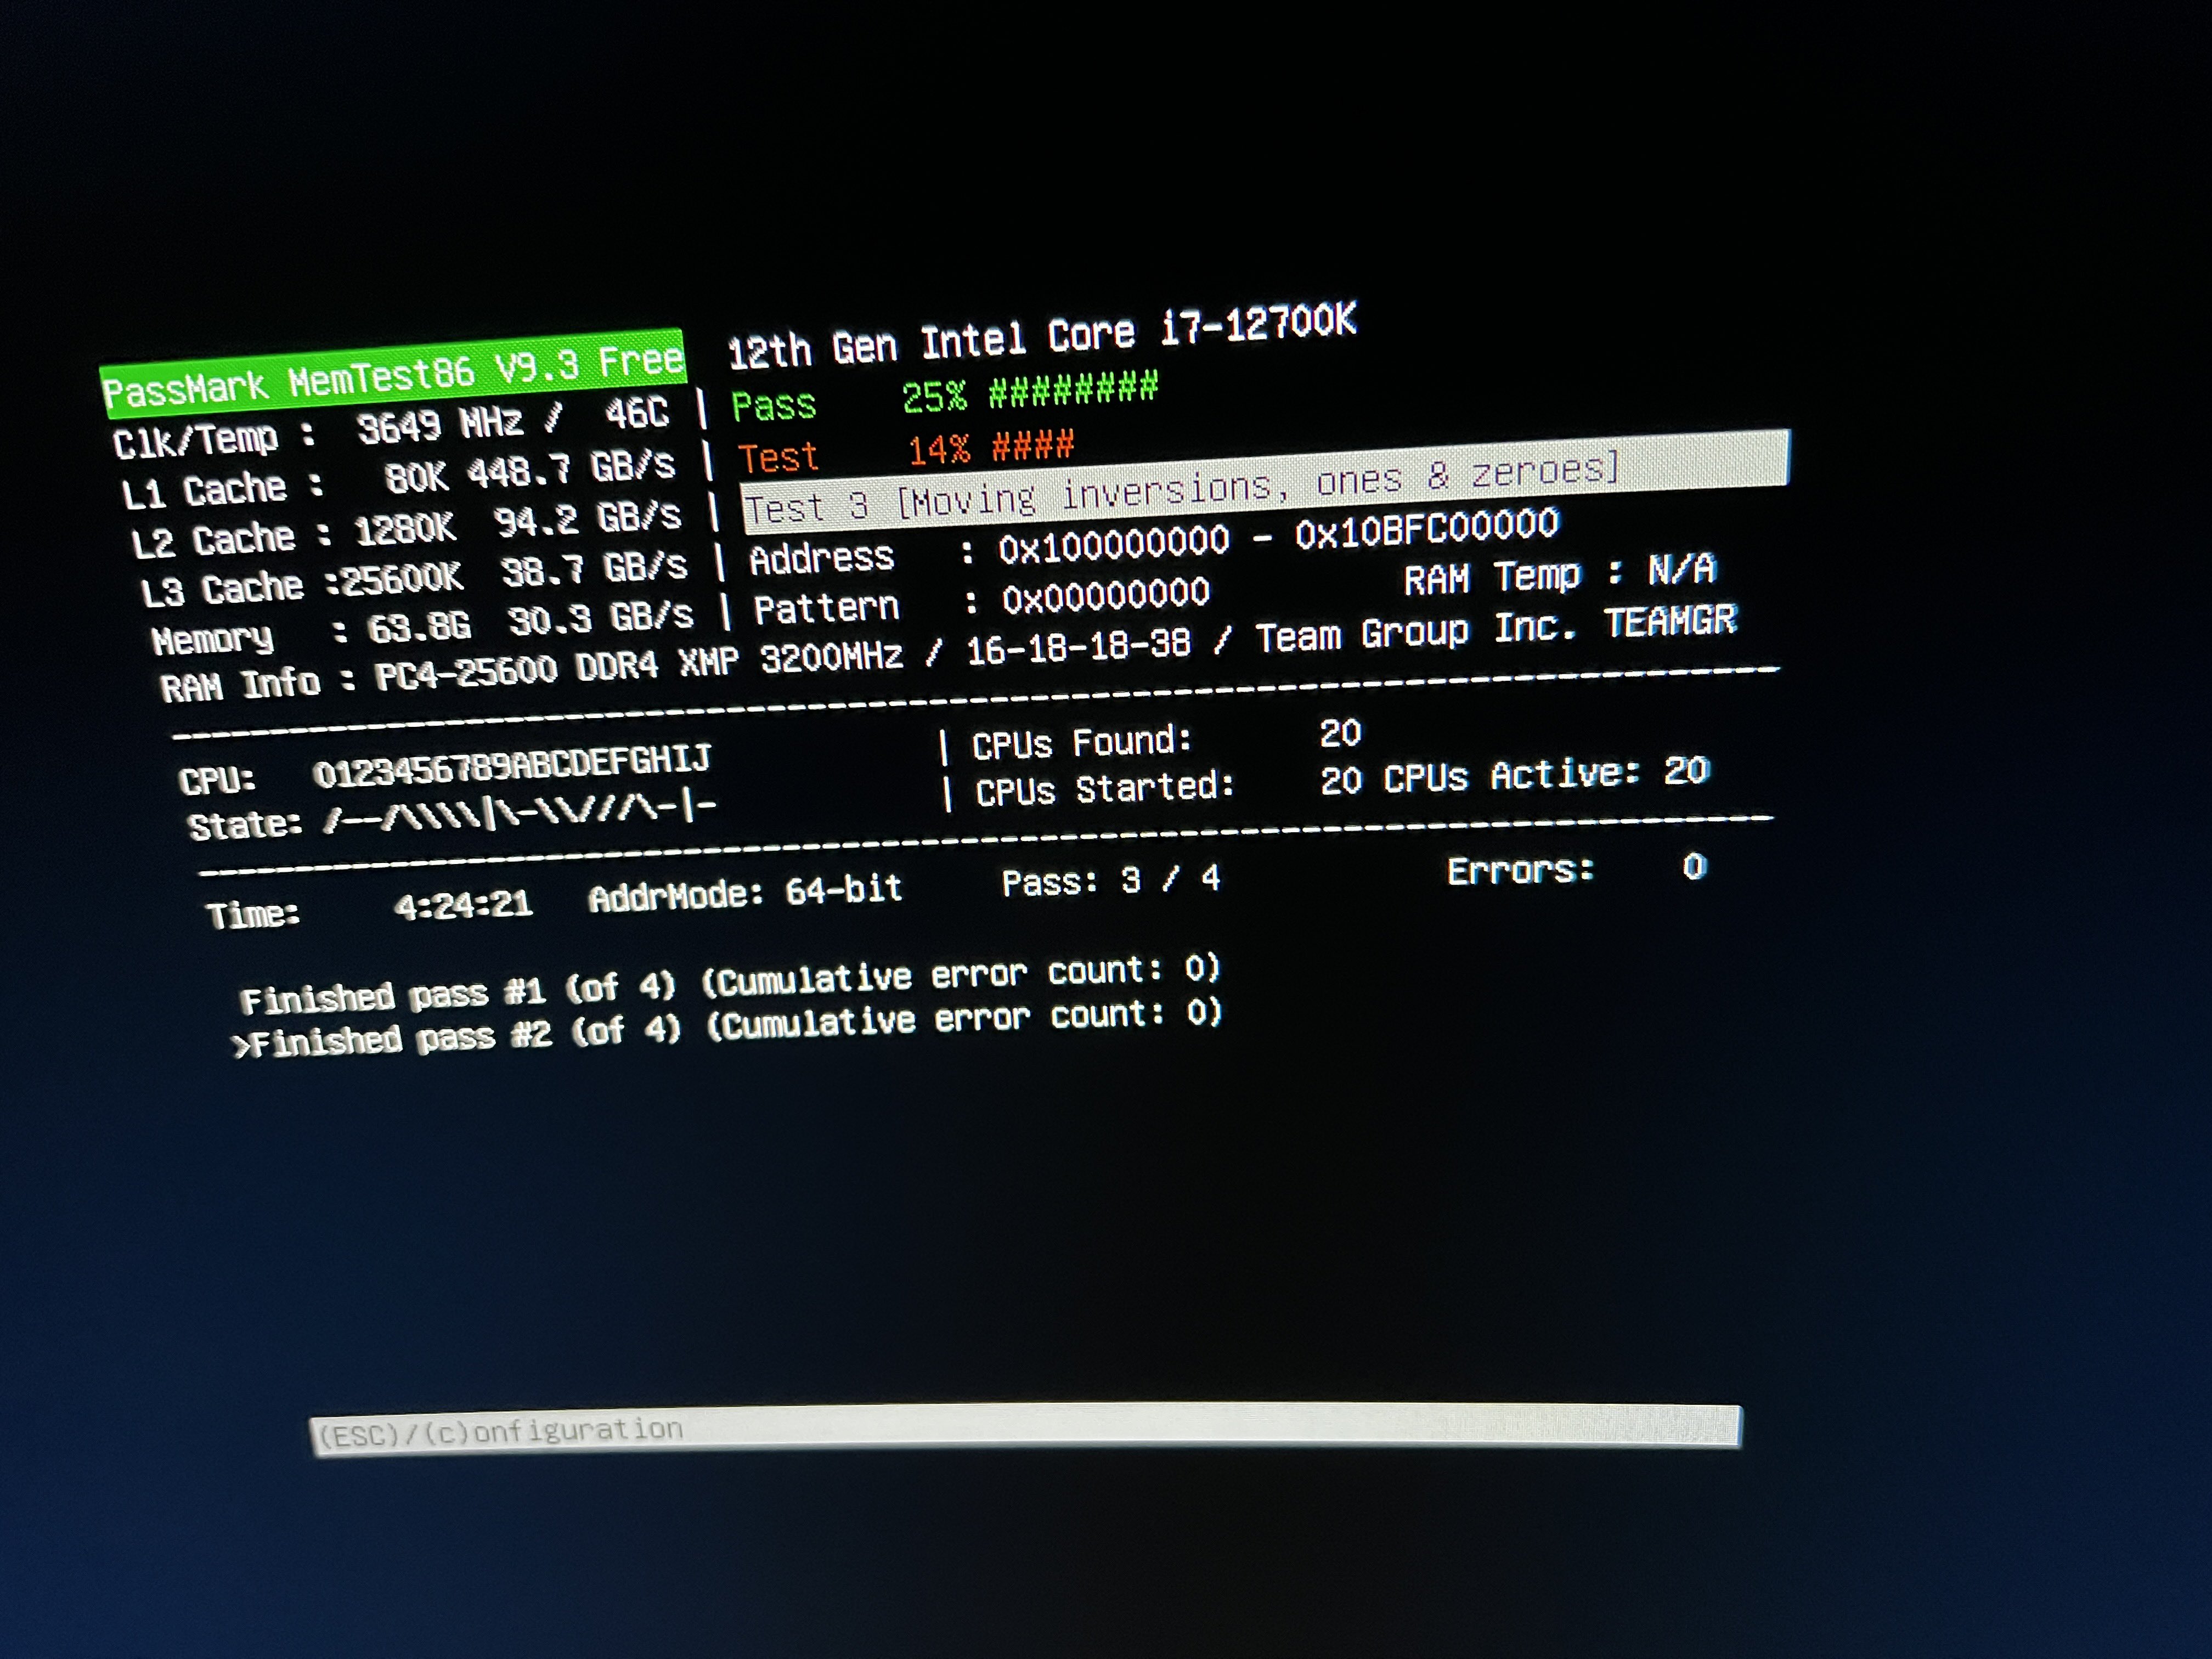
Task: Click the CPU State spinner row
Action: tap(452, 815)
